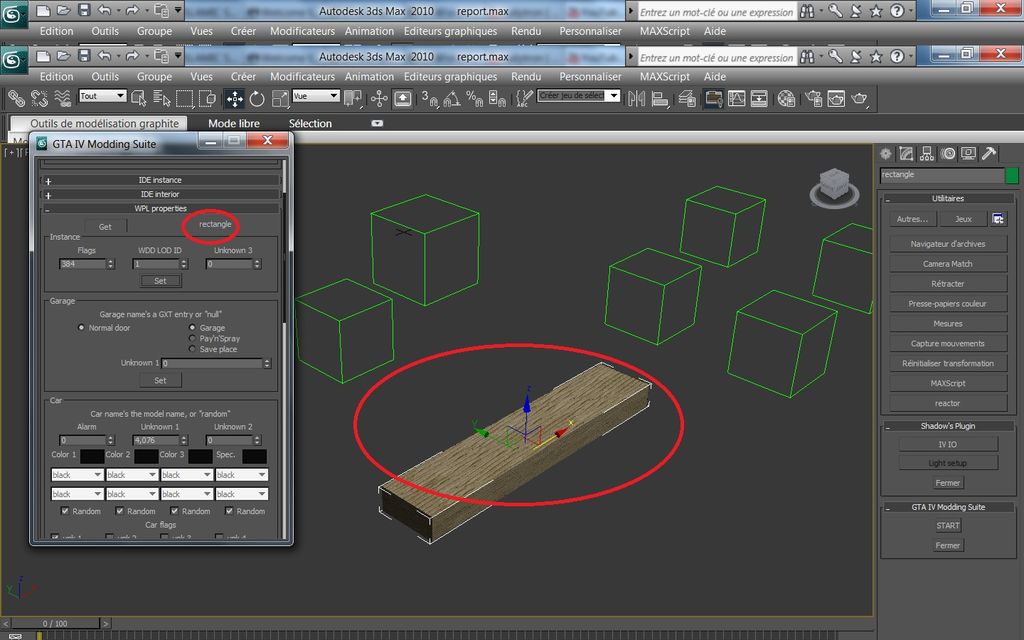The height and width of the screenshot is (640, 1024).
Task: Click the Use Pivot Point Center icon
Action: click(x=353, y=99)
